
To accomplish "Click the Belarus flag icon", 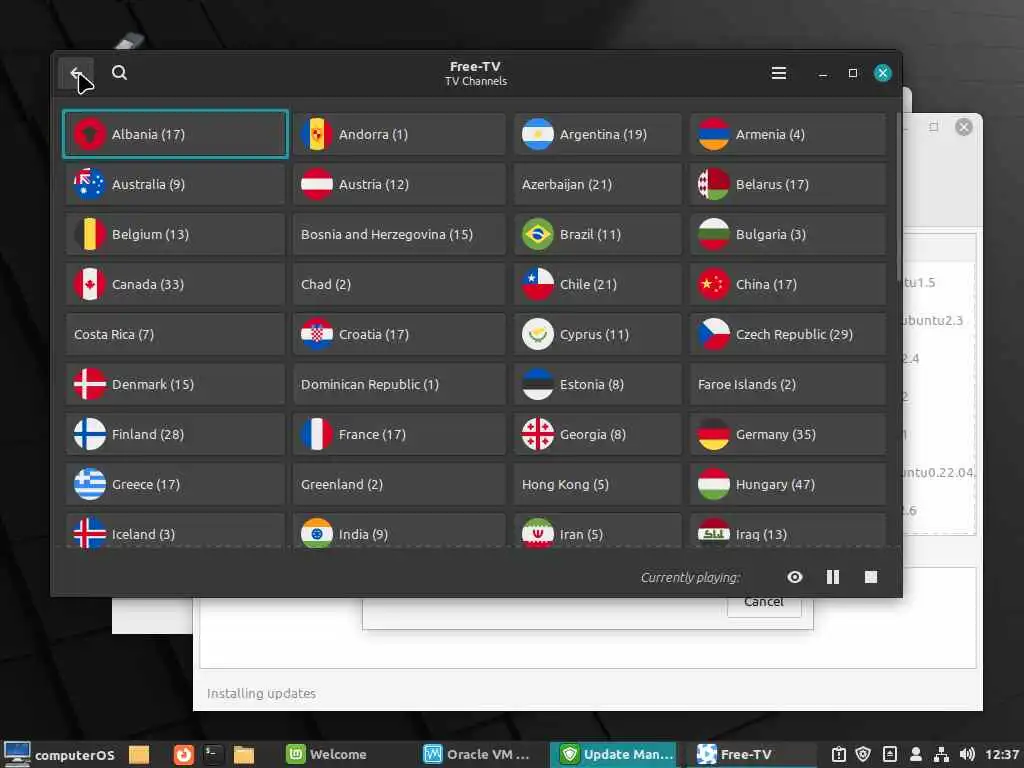I will click(x=713, y=184).
